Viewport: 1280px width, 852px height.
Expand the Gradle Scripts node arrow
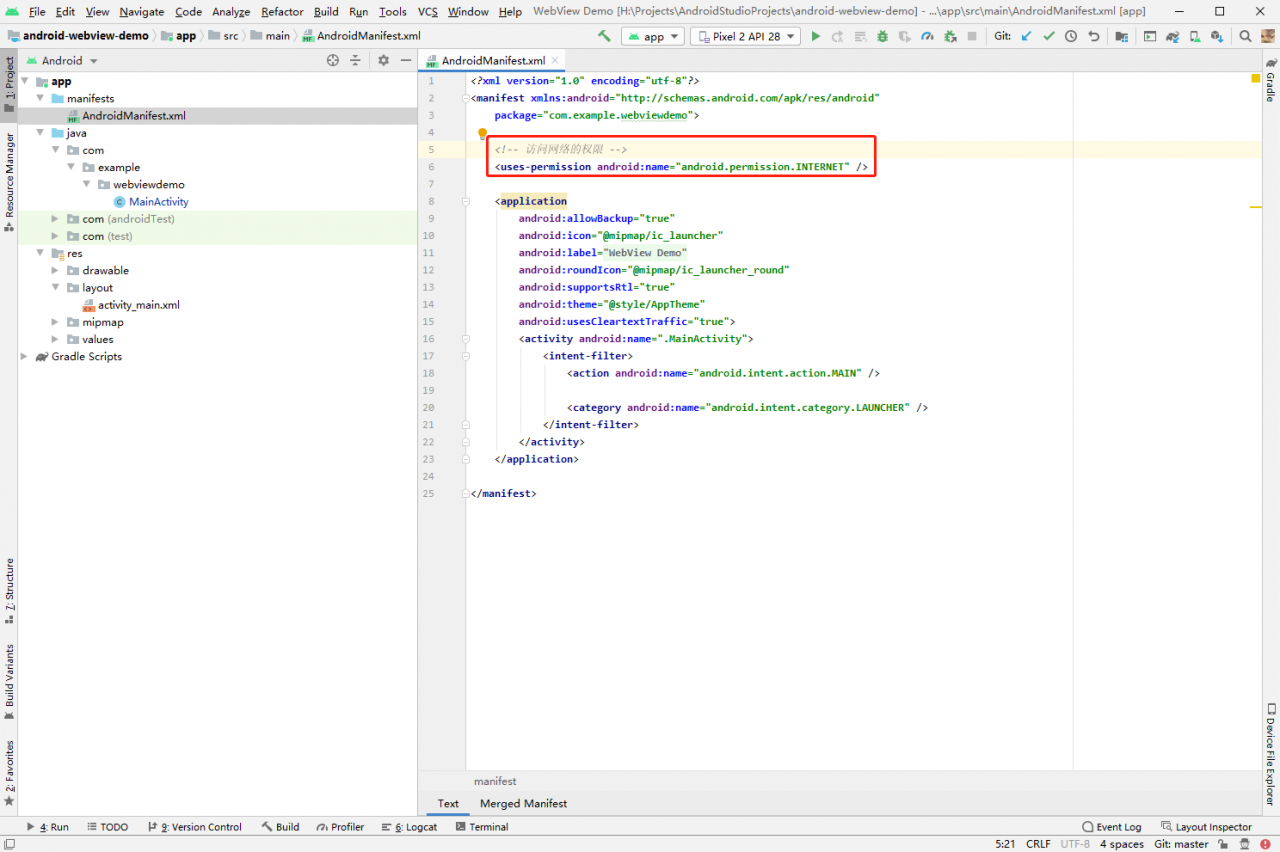tap(25, 357)
